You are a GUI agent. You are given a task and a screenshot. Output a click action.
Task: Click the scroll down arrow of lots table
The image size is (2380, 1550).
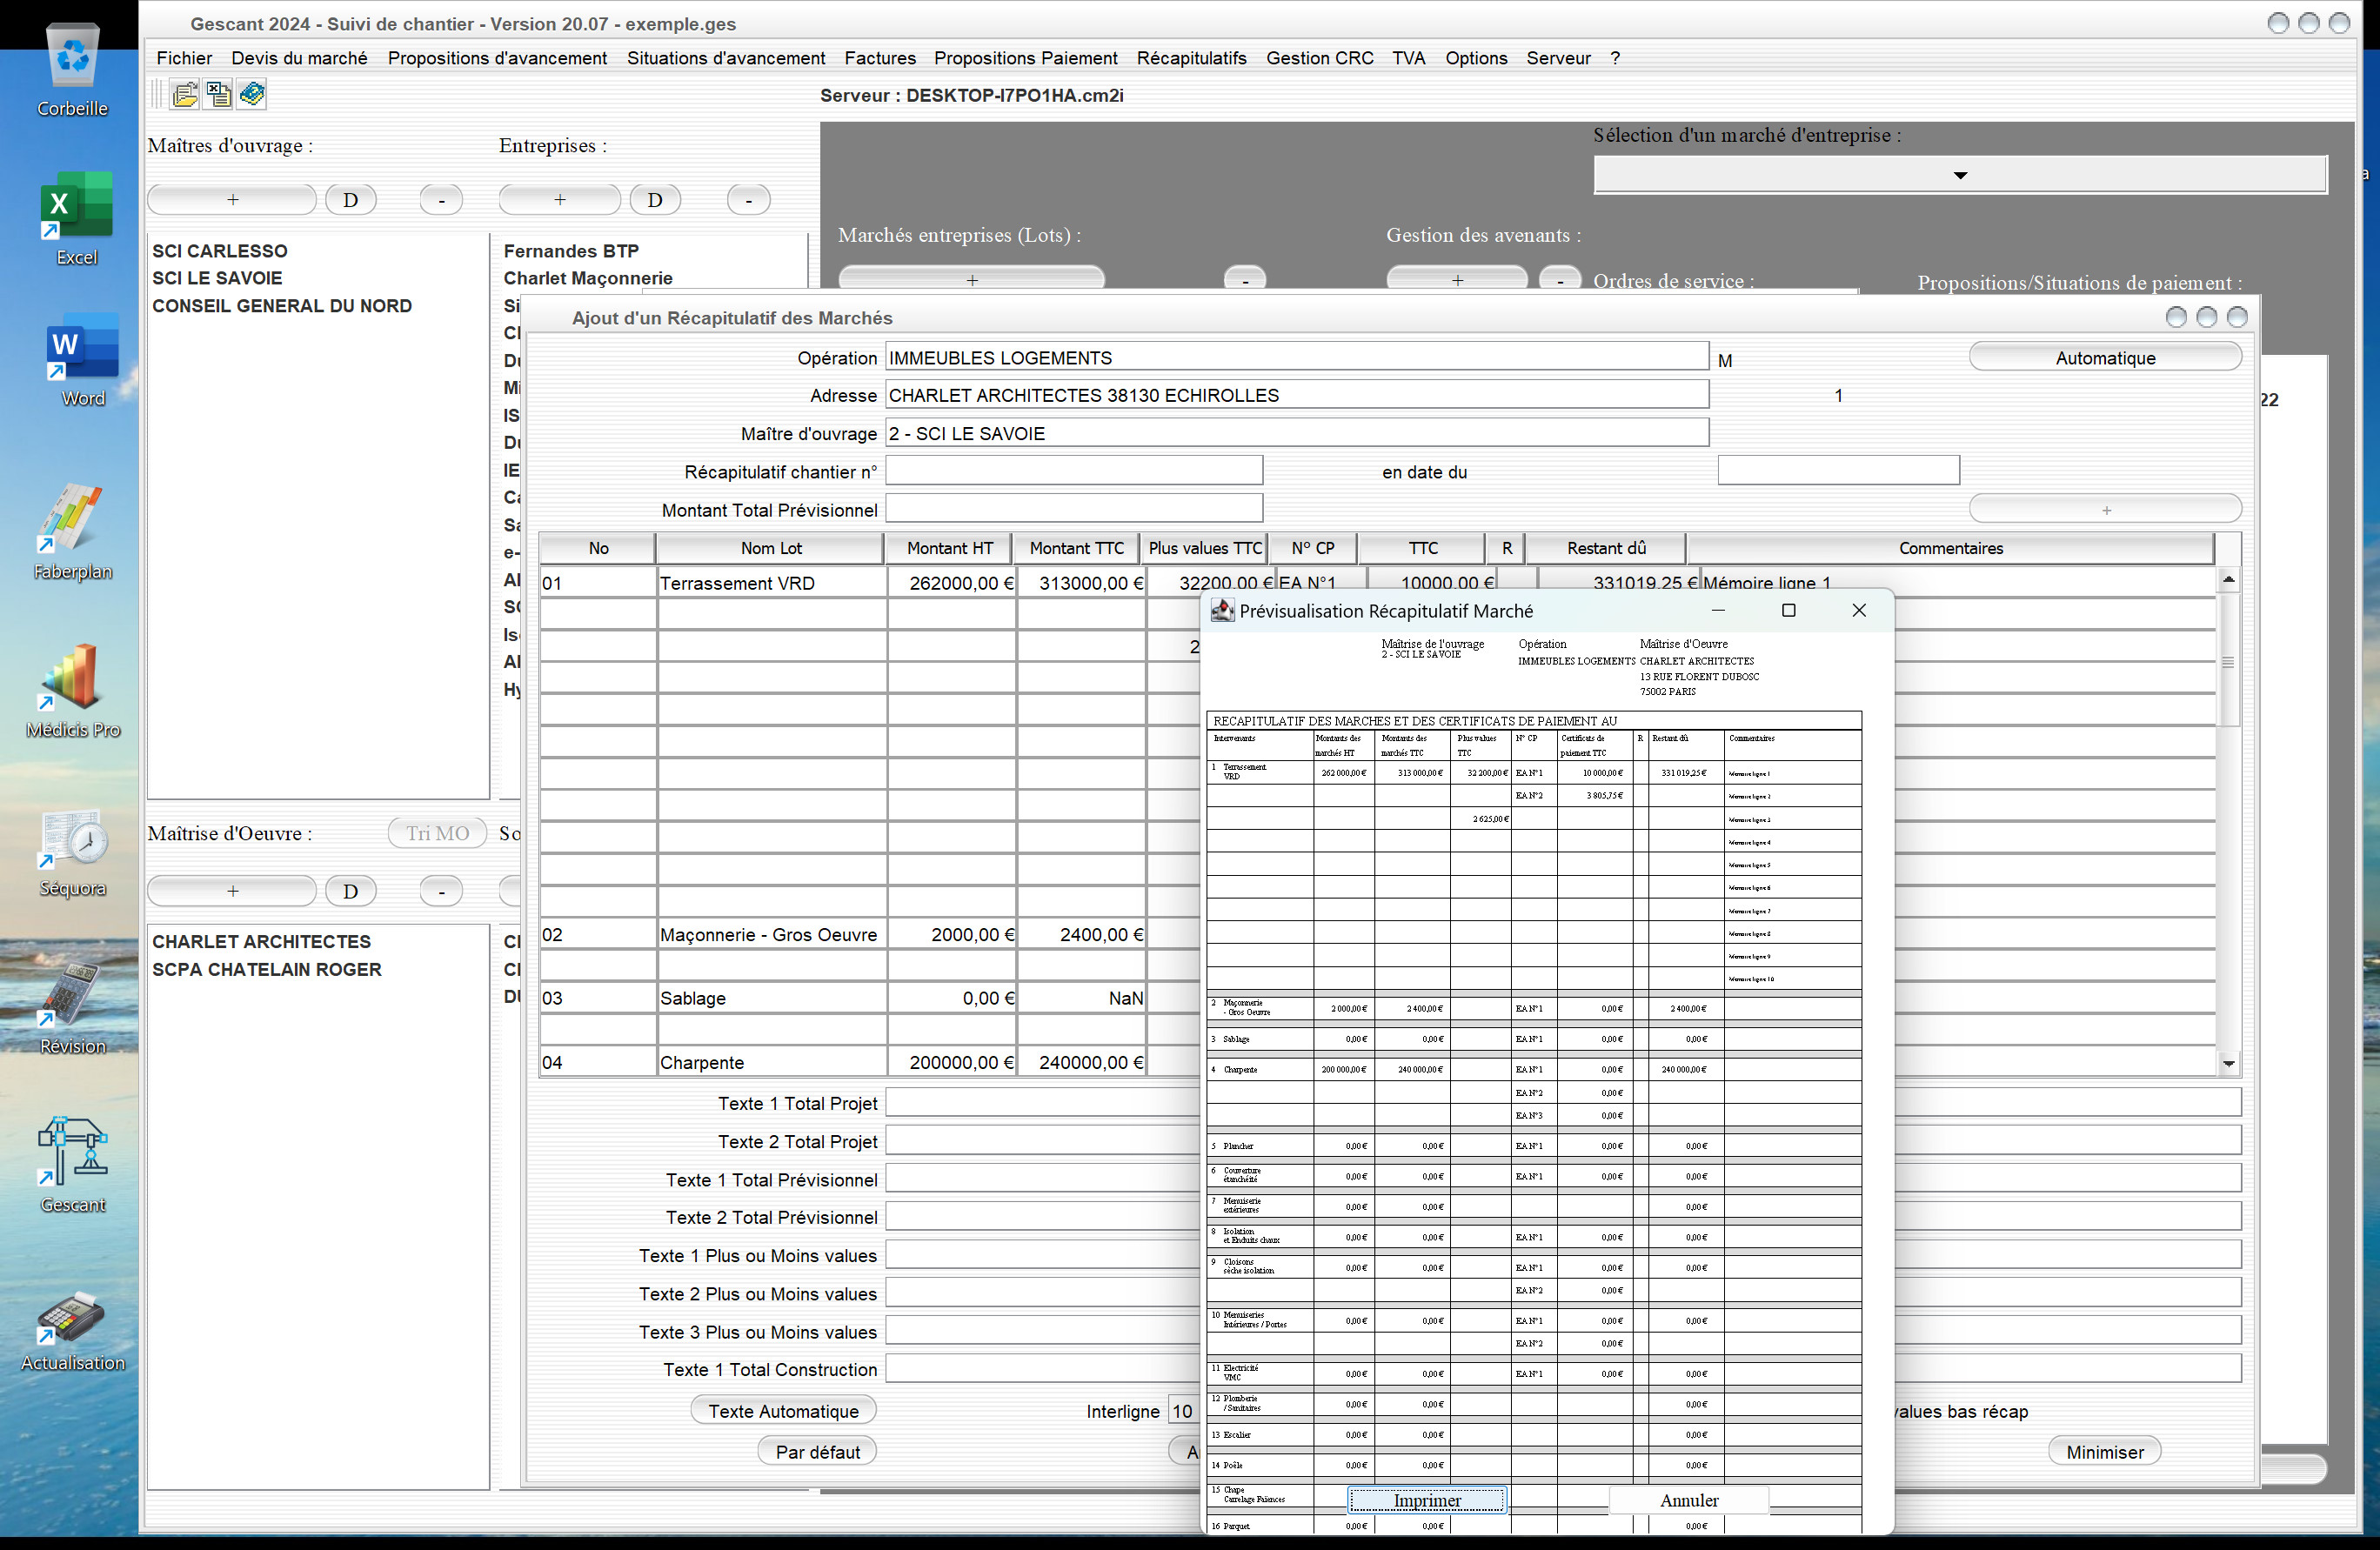click(2229, 1063)
